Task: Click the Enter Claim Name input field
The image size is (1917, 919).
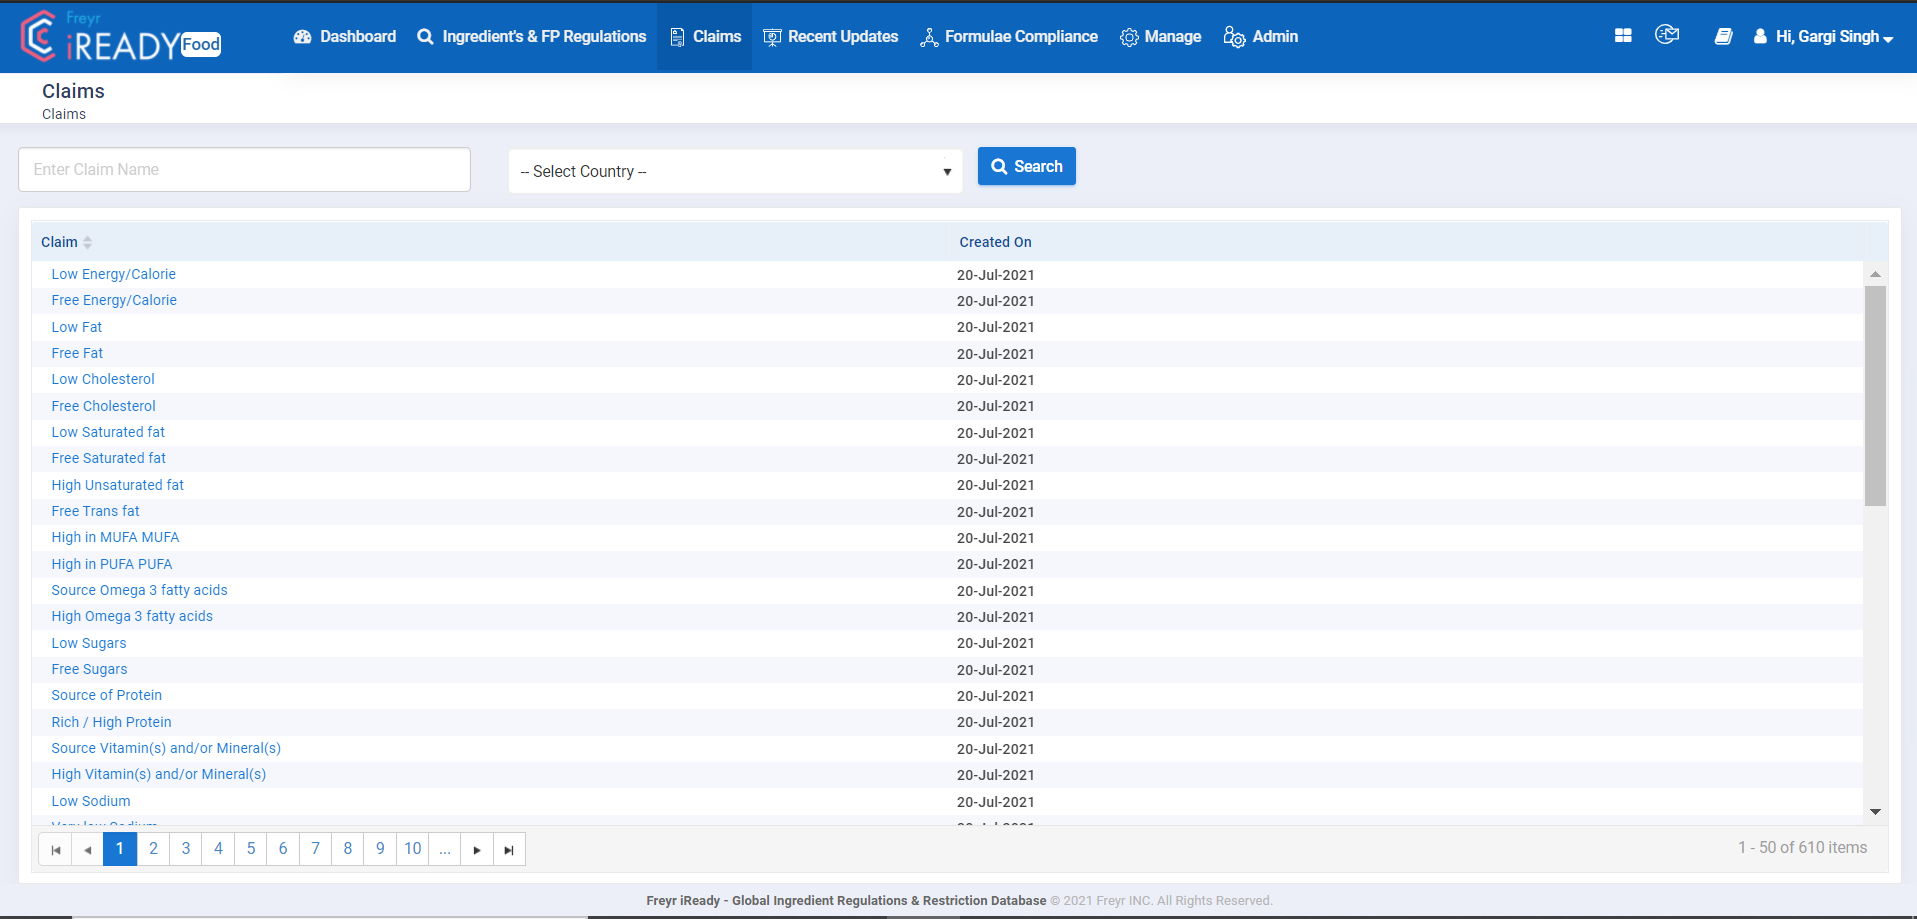Action: point(243,169)
